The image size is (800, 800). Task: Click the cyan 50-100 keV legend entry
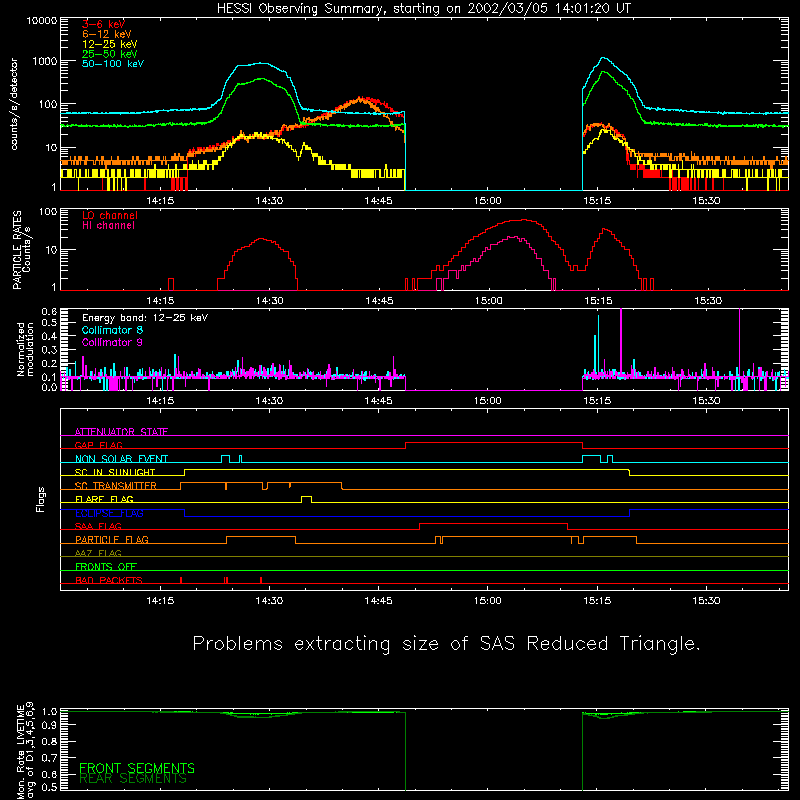(x=113, y=63)
